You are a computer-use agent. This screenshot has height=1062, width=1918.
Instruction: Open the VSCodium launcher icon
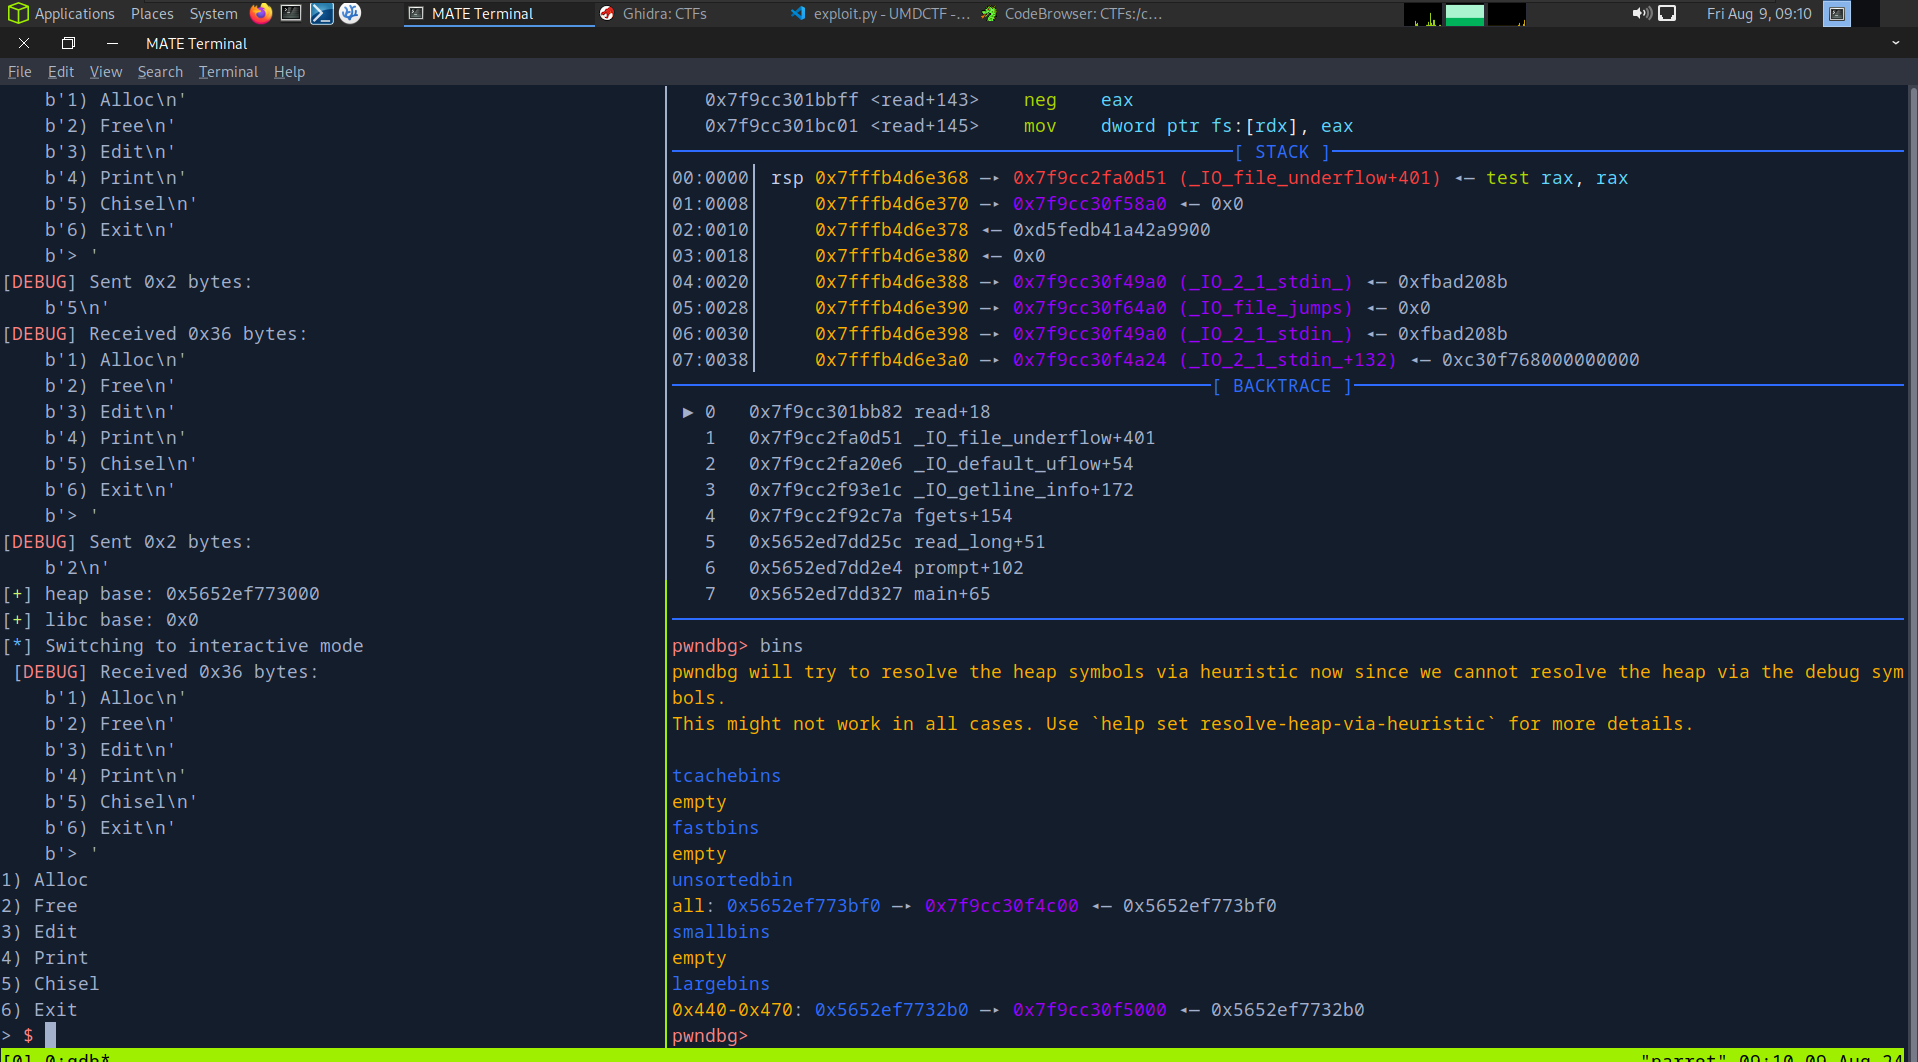pyautogui.click(x=350, y=13)
